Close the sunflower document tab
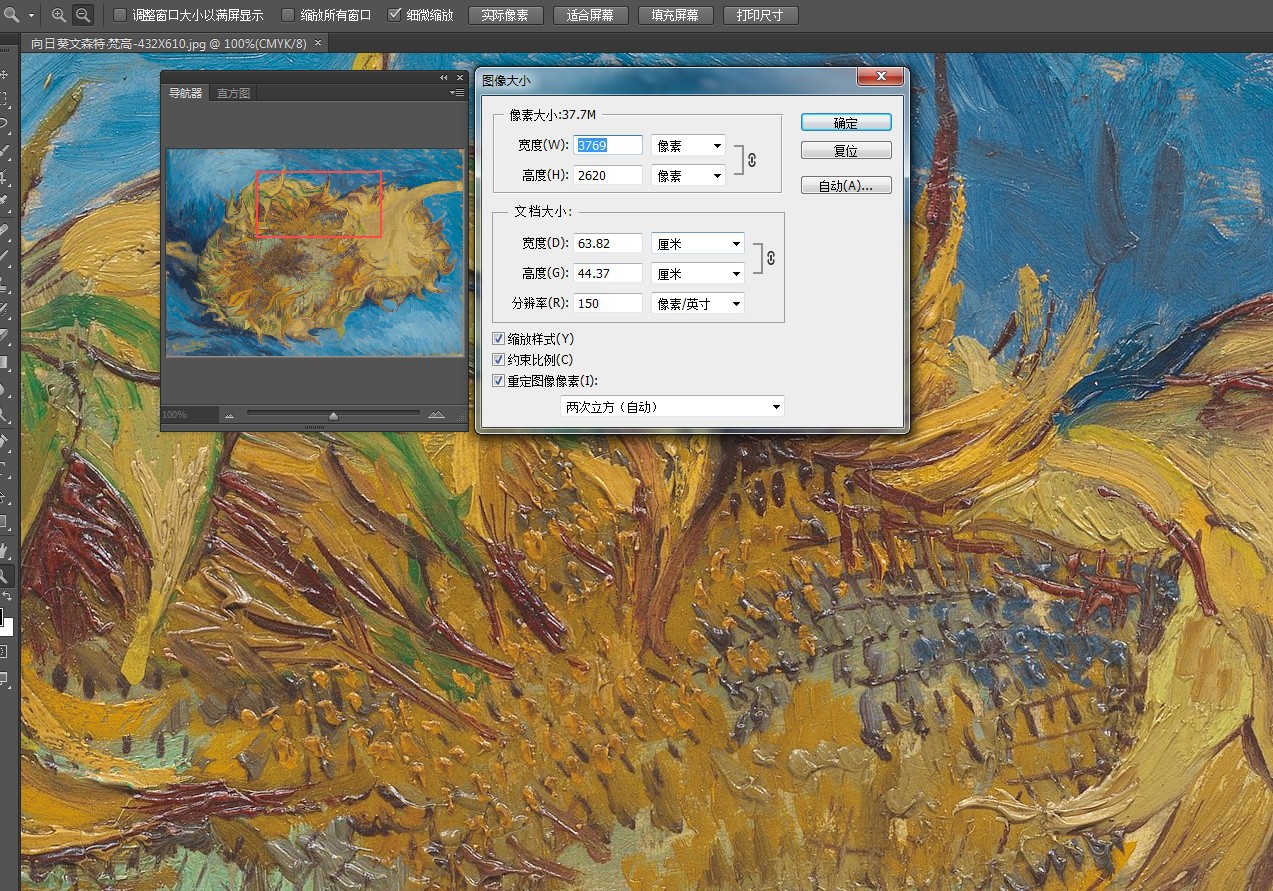 coord(318,43)
